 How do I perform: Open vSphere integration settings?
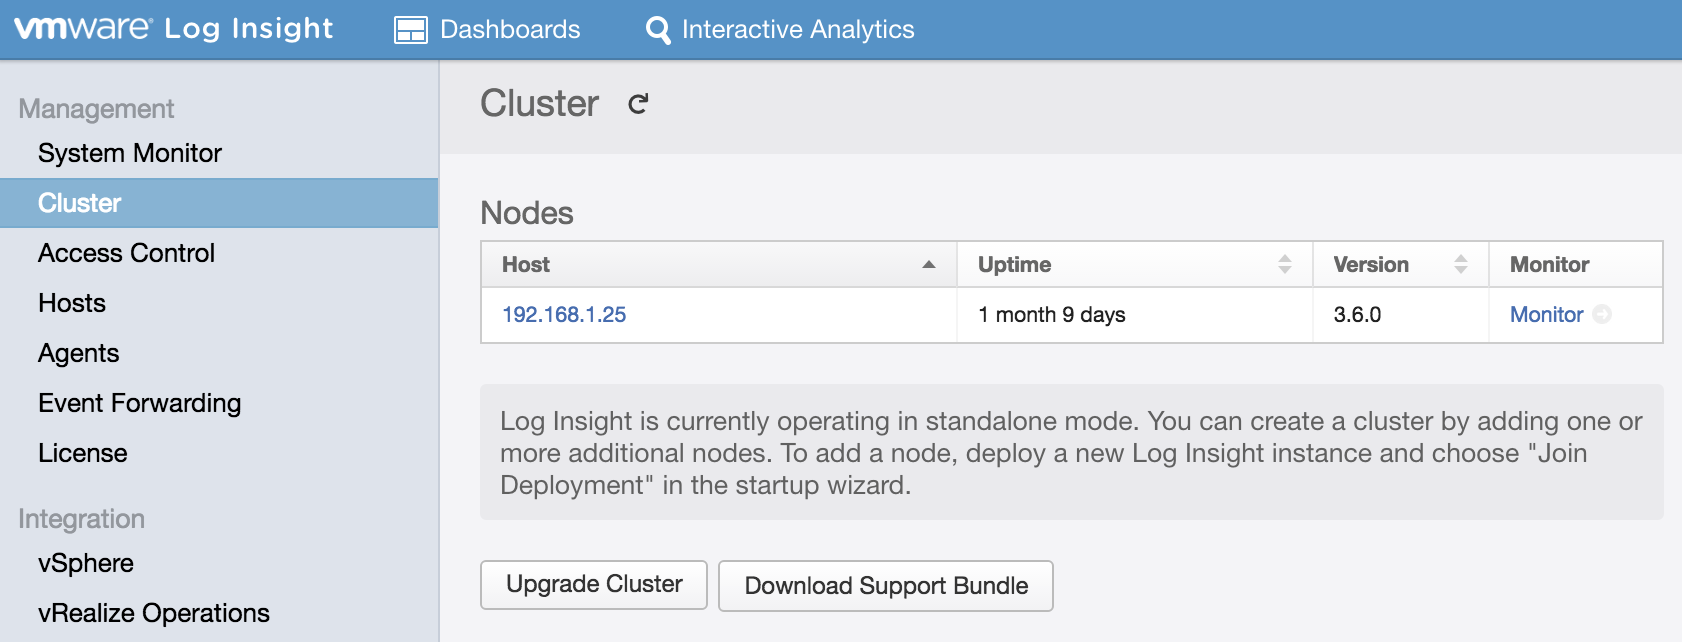point(86,563)
